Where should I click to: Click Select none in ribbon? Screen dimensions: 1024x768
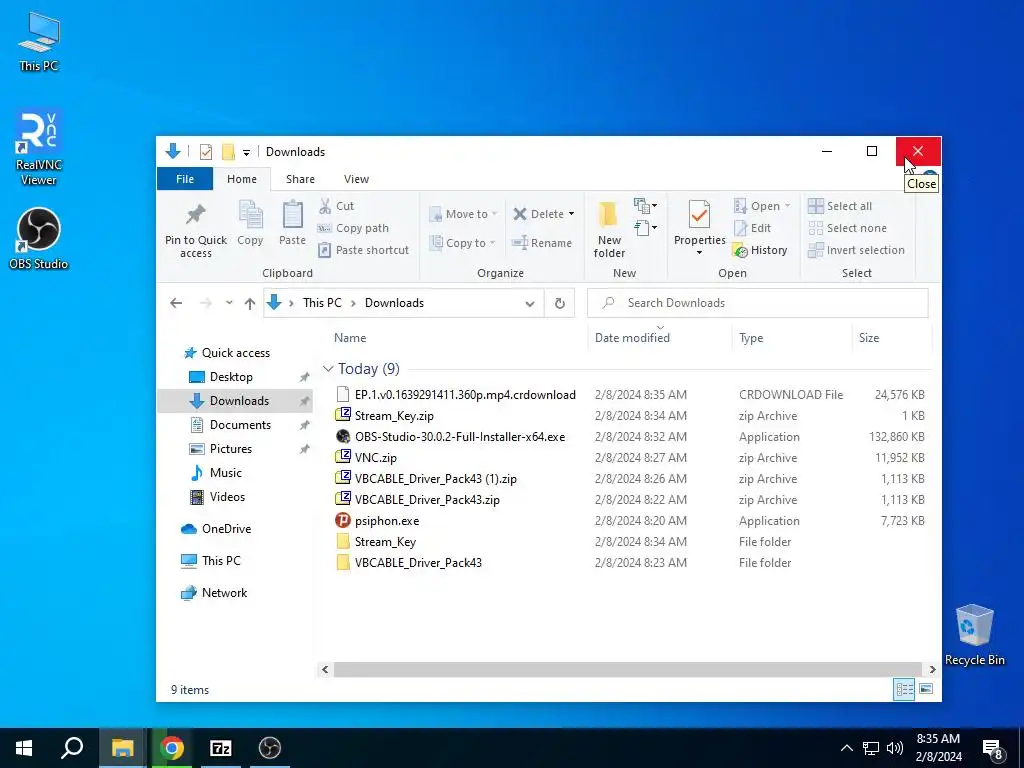tap(847, 228)
